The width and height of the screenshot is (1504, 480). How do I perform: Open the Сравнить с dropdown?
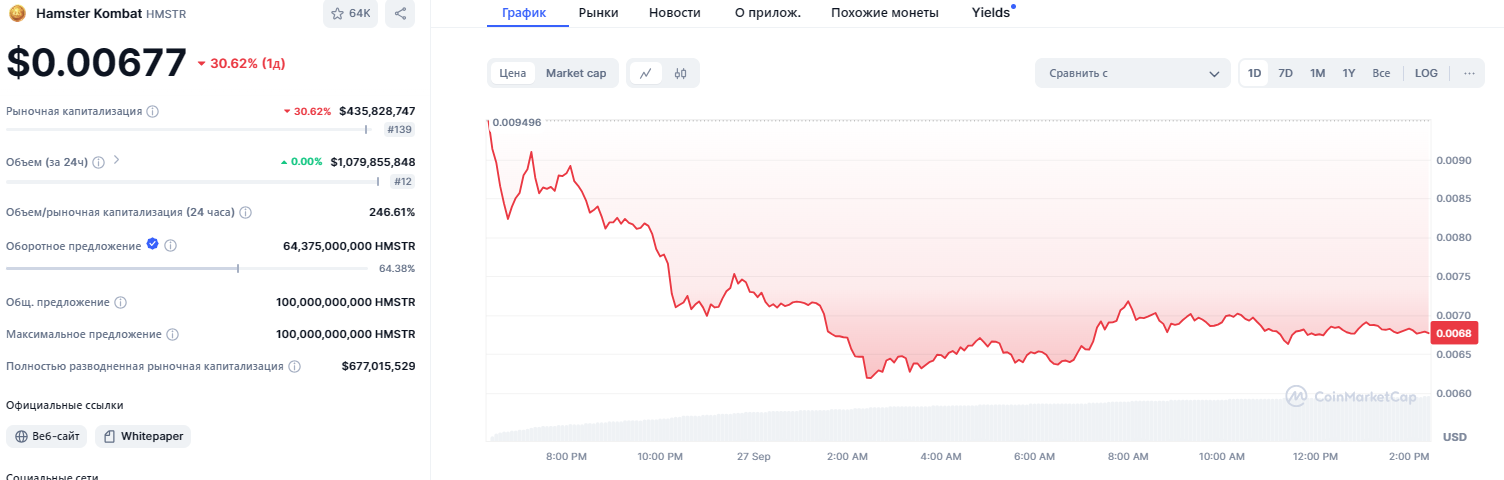tap(1133, 73)
